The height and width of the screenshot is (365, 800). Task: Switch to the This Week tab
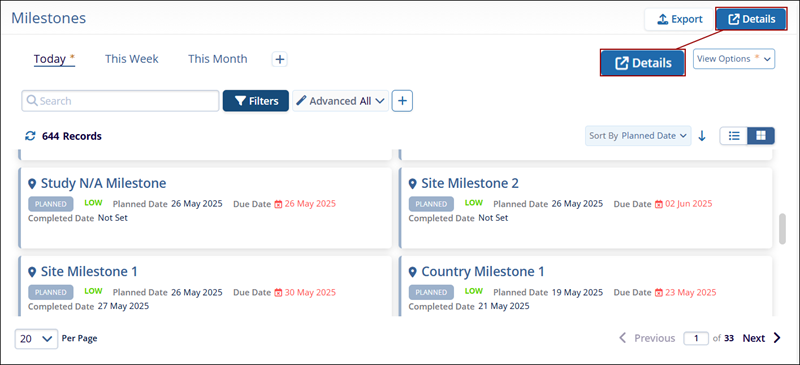(132, 59)
